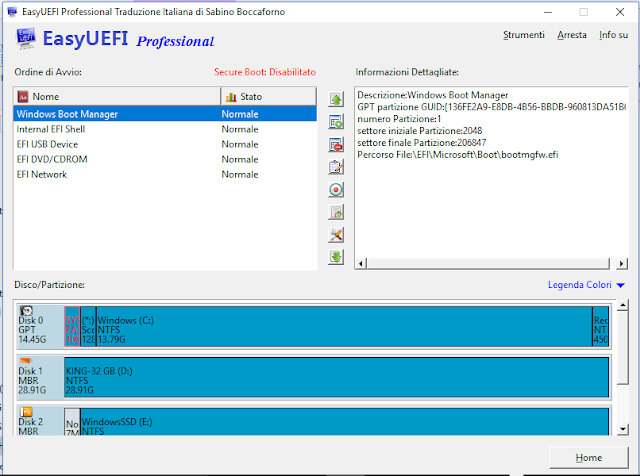This screenshot has width=640, height=476.
Task: Open the Arresta menu
Action: (x=572, y=35)
